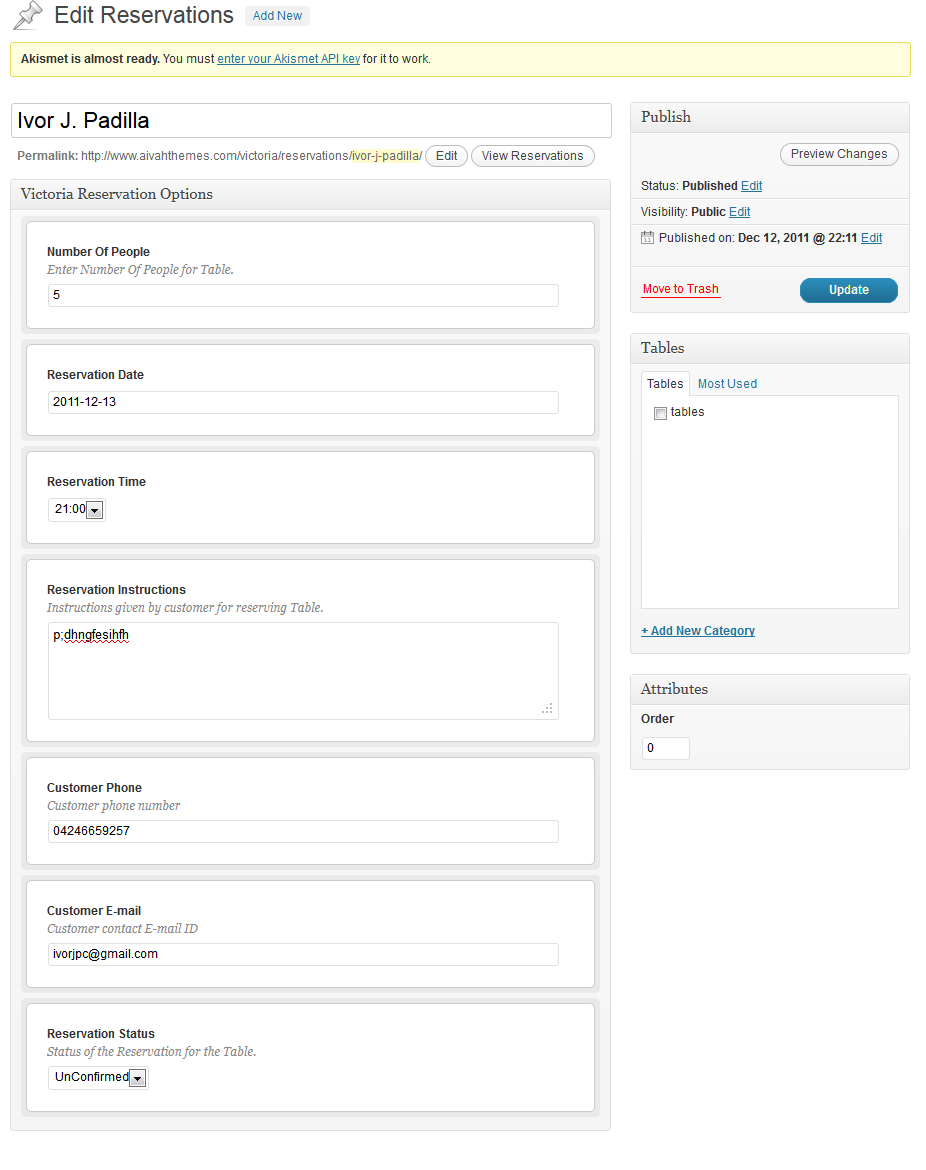Click the permalink Edit button

click(446, 156)
